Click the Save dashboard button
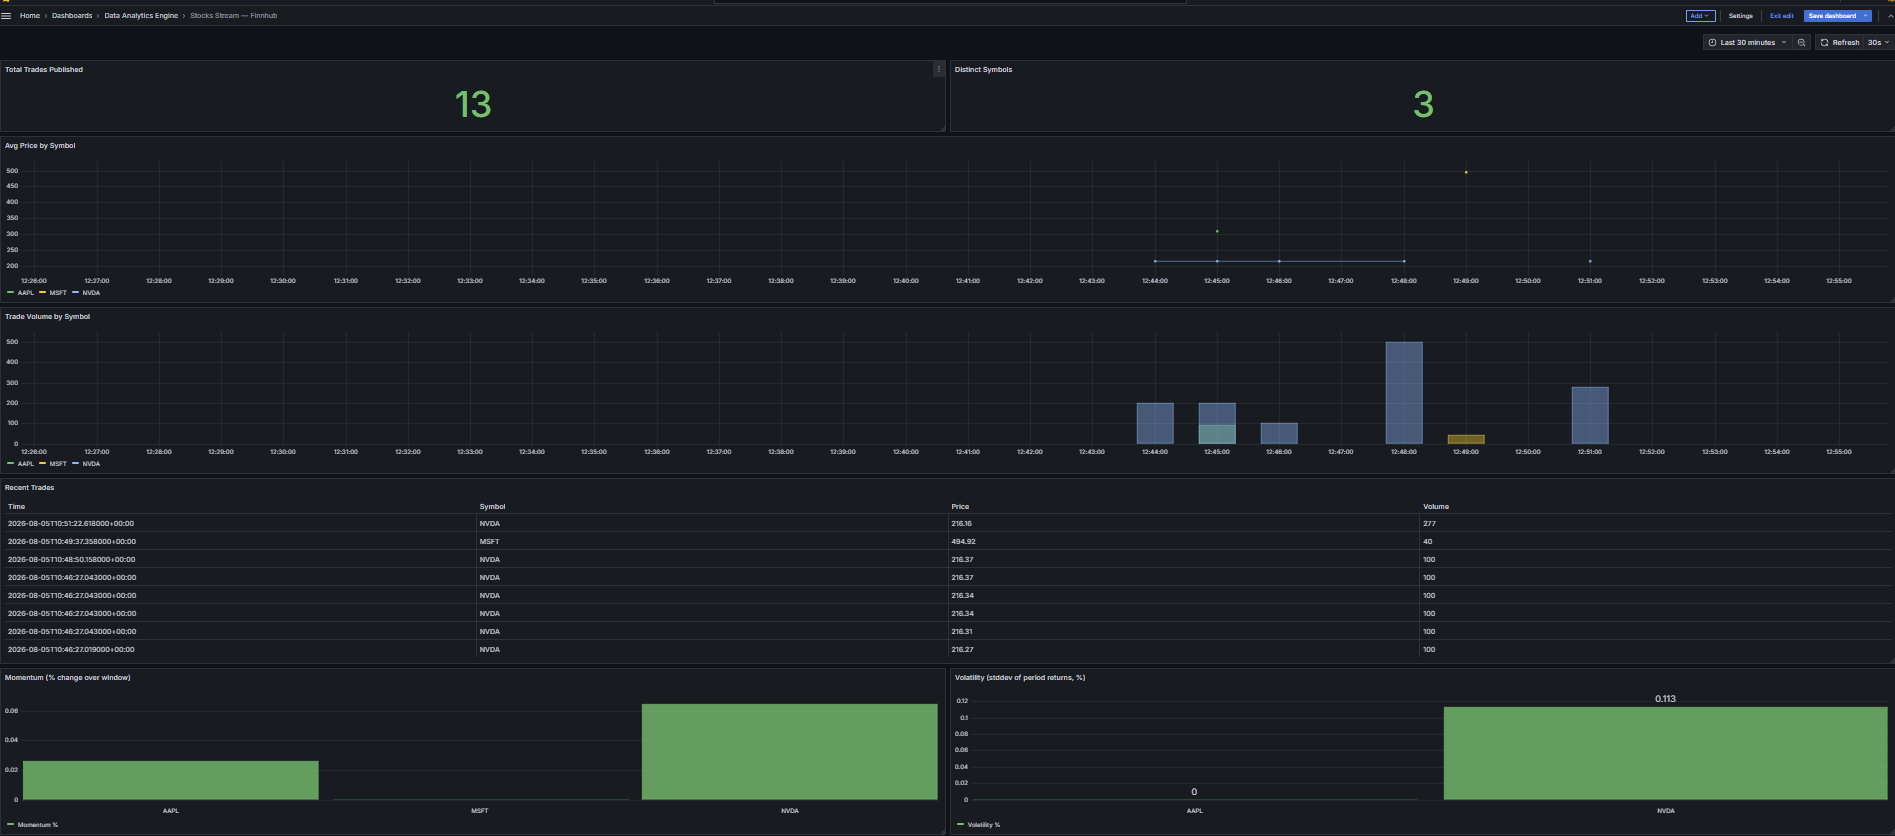This screenshot has height=836, width=1895. point(1832,16)
